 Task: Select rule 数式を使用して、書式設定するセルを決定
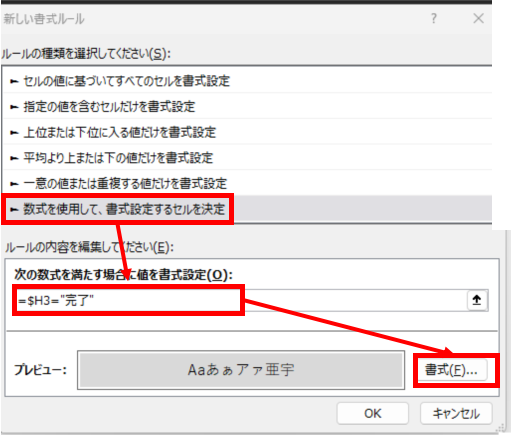pyautogui.click(x=247, y=209)
